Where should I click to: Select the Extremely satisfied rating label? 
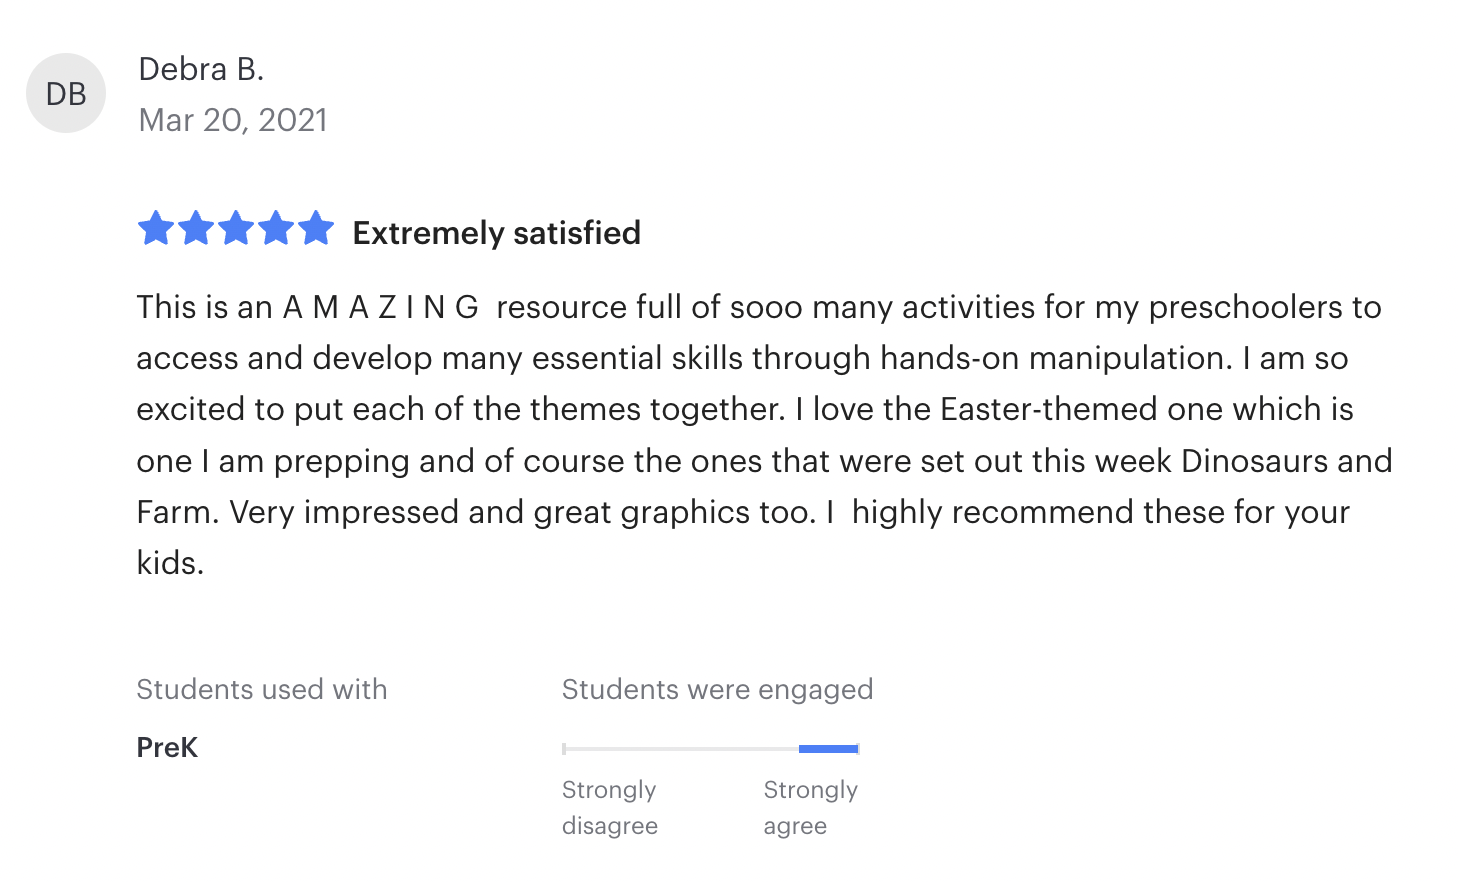point(496,233)
